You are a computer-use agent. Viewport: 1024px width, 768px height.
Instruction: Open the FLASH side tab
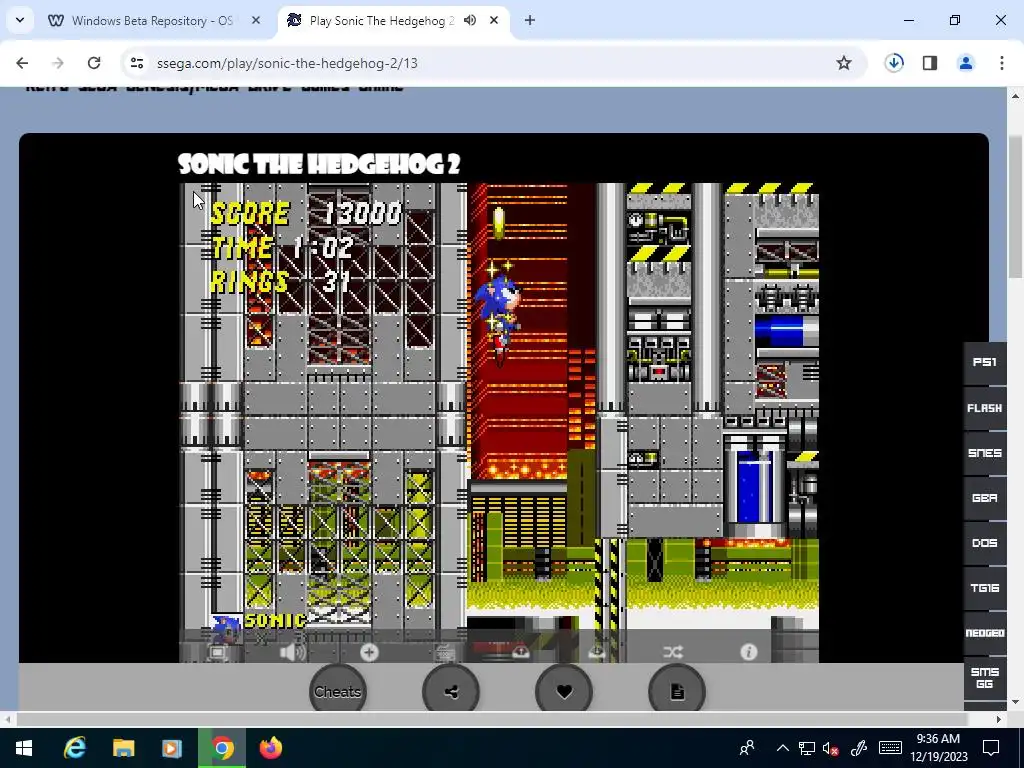(x=985, y=408)
